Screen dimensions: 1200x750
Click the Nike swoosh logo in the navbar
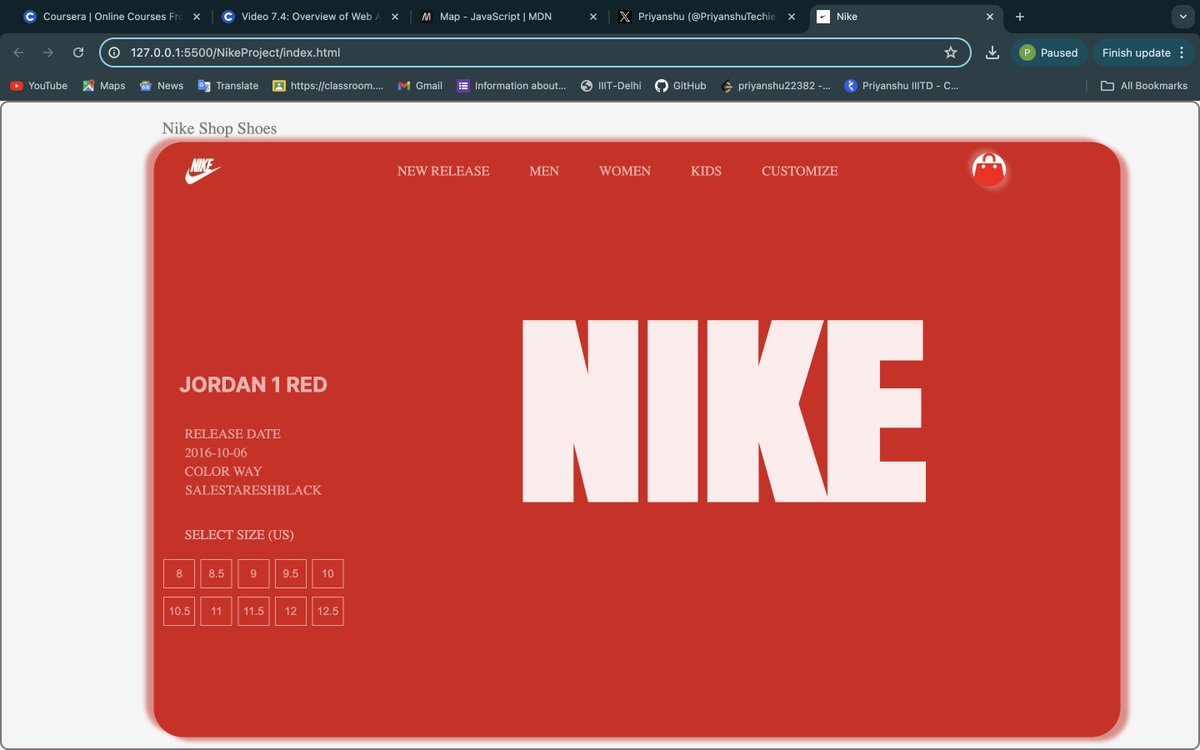coord(203,170)
